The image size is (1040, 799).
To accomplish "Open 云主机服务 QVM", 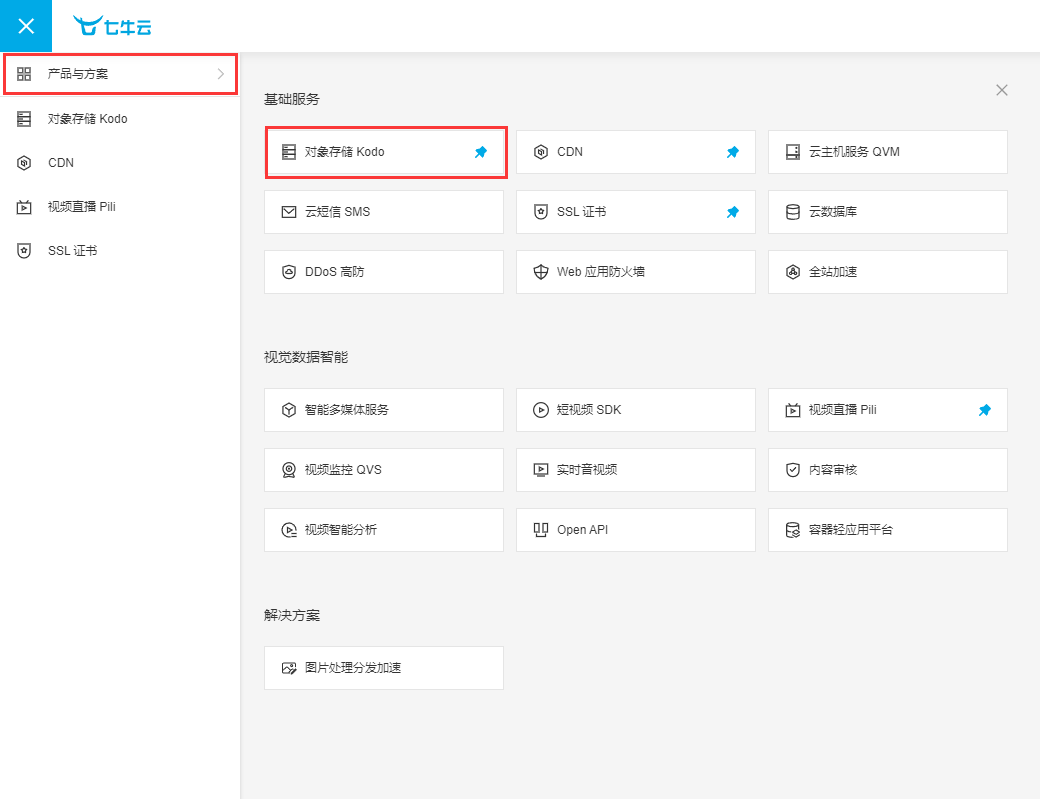I will tap(887, 152).
